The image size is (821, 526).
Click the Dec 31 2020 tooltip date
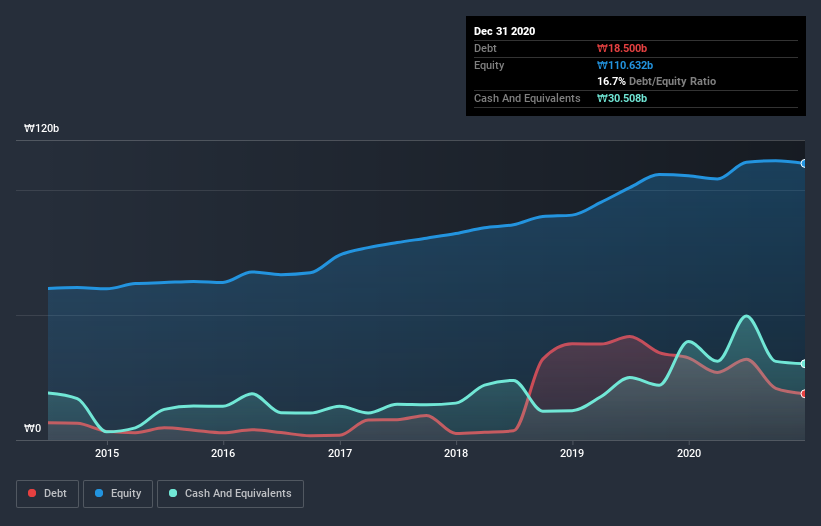pos(504,31)
